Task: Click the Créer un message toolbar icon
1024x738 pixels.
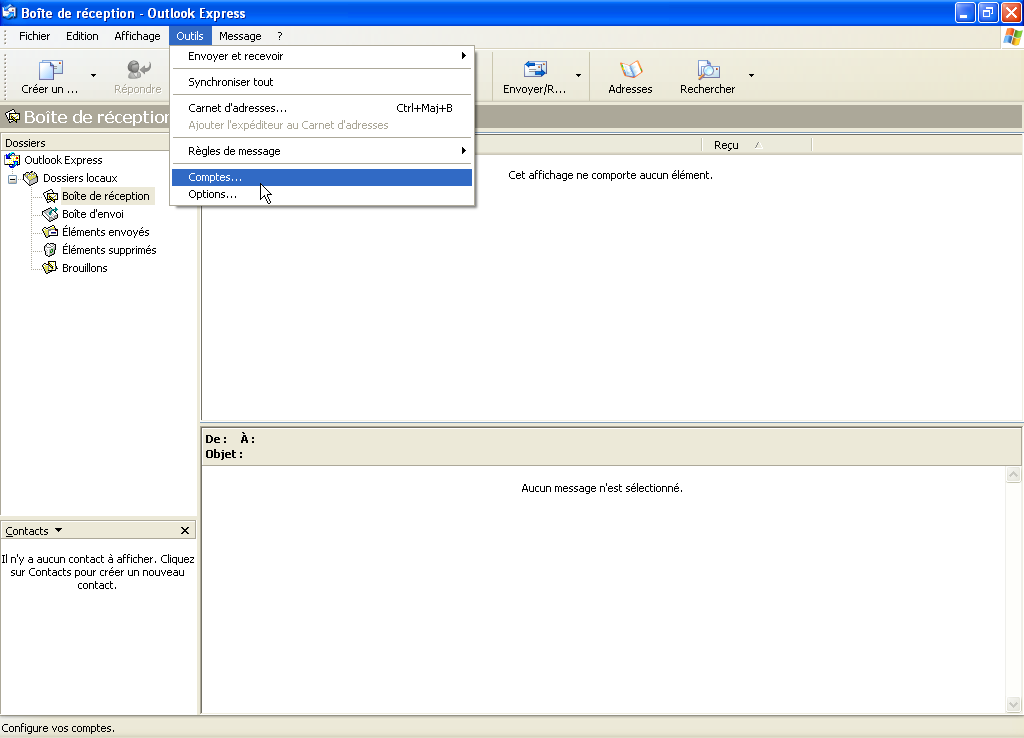Action: [50, 69]
